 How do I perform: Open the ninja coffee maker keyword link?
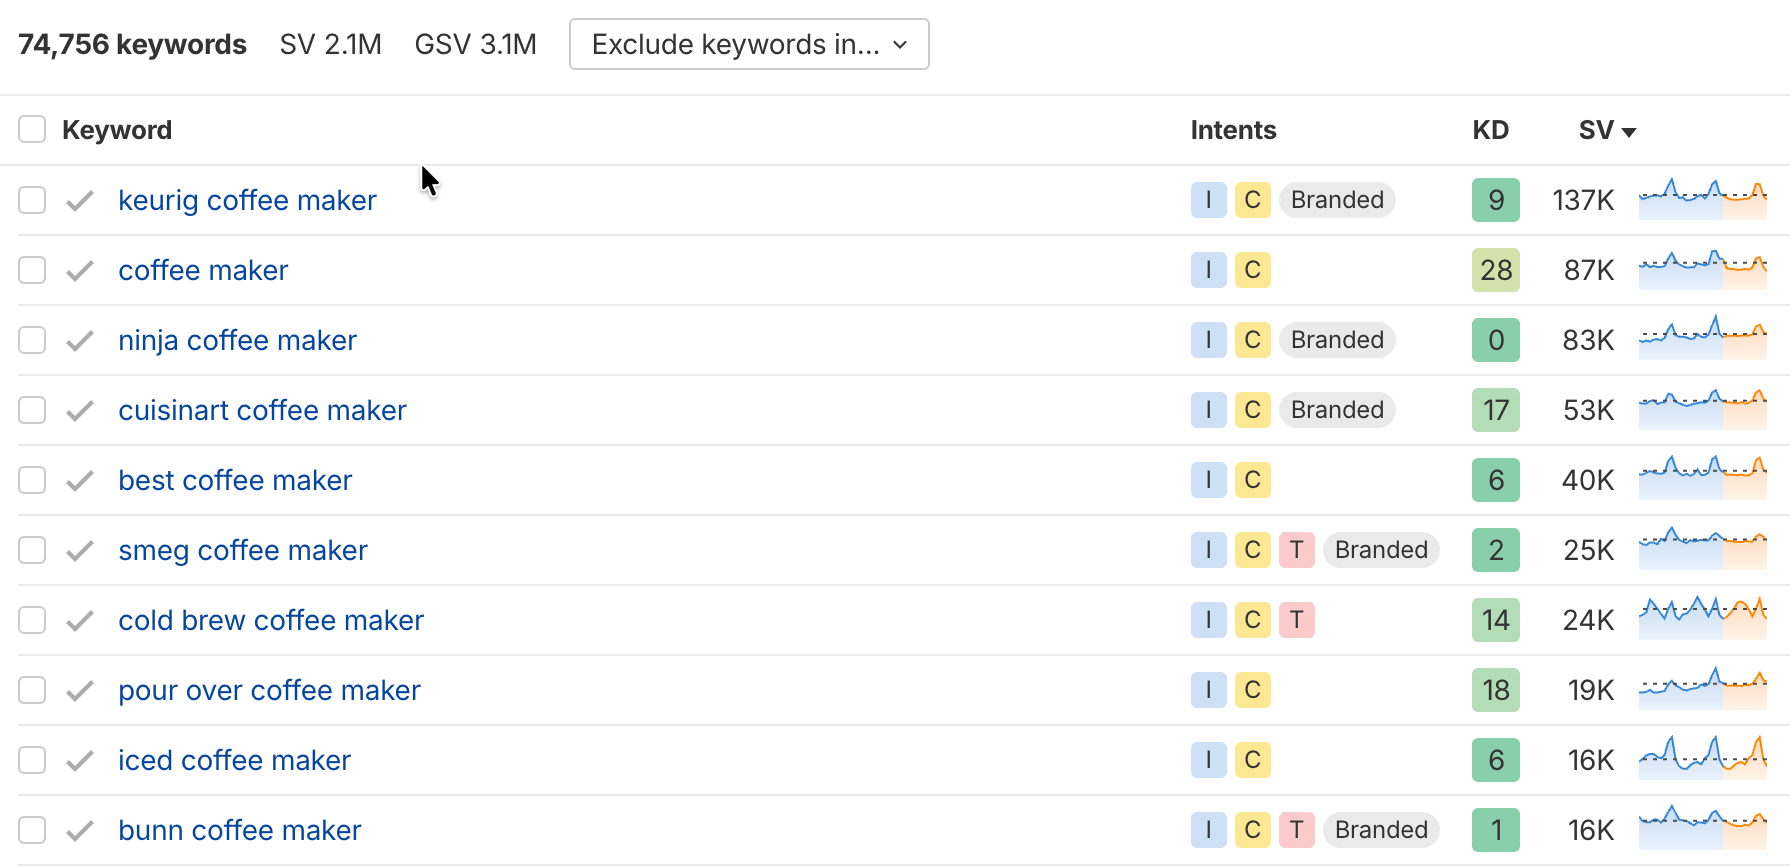pyautogui.click(x=237, y=340)
